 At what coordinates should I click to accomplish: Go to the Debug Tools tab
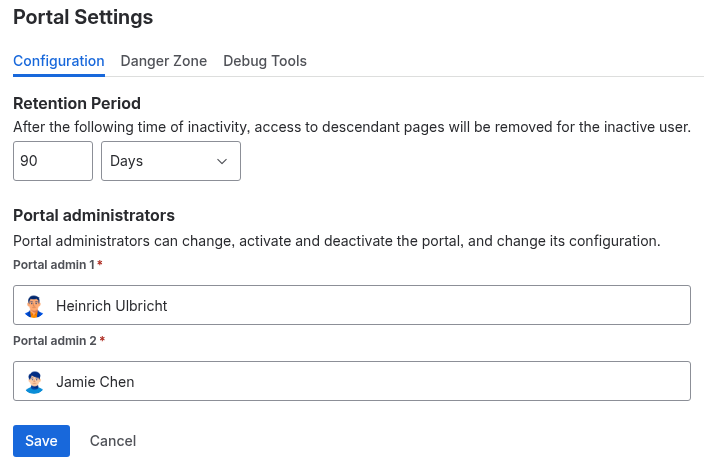pos(265,61)
